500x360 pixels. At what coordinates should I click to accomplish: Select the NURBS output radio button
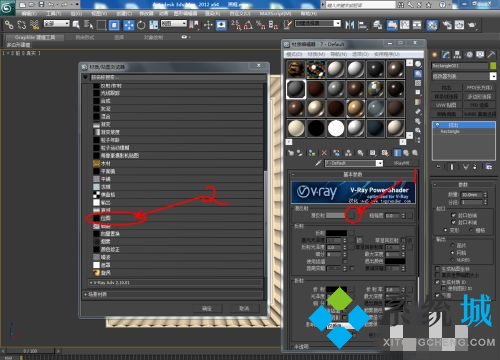[452, 260]
